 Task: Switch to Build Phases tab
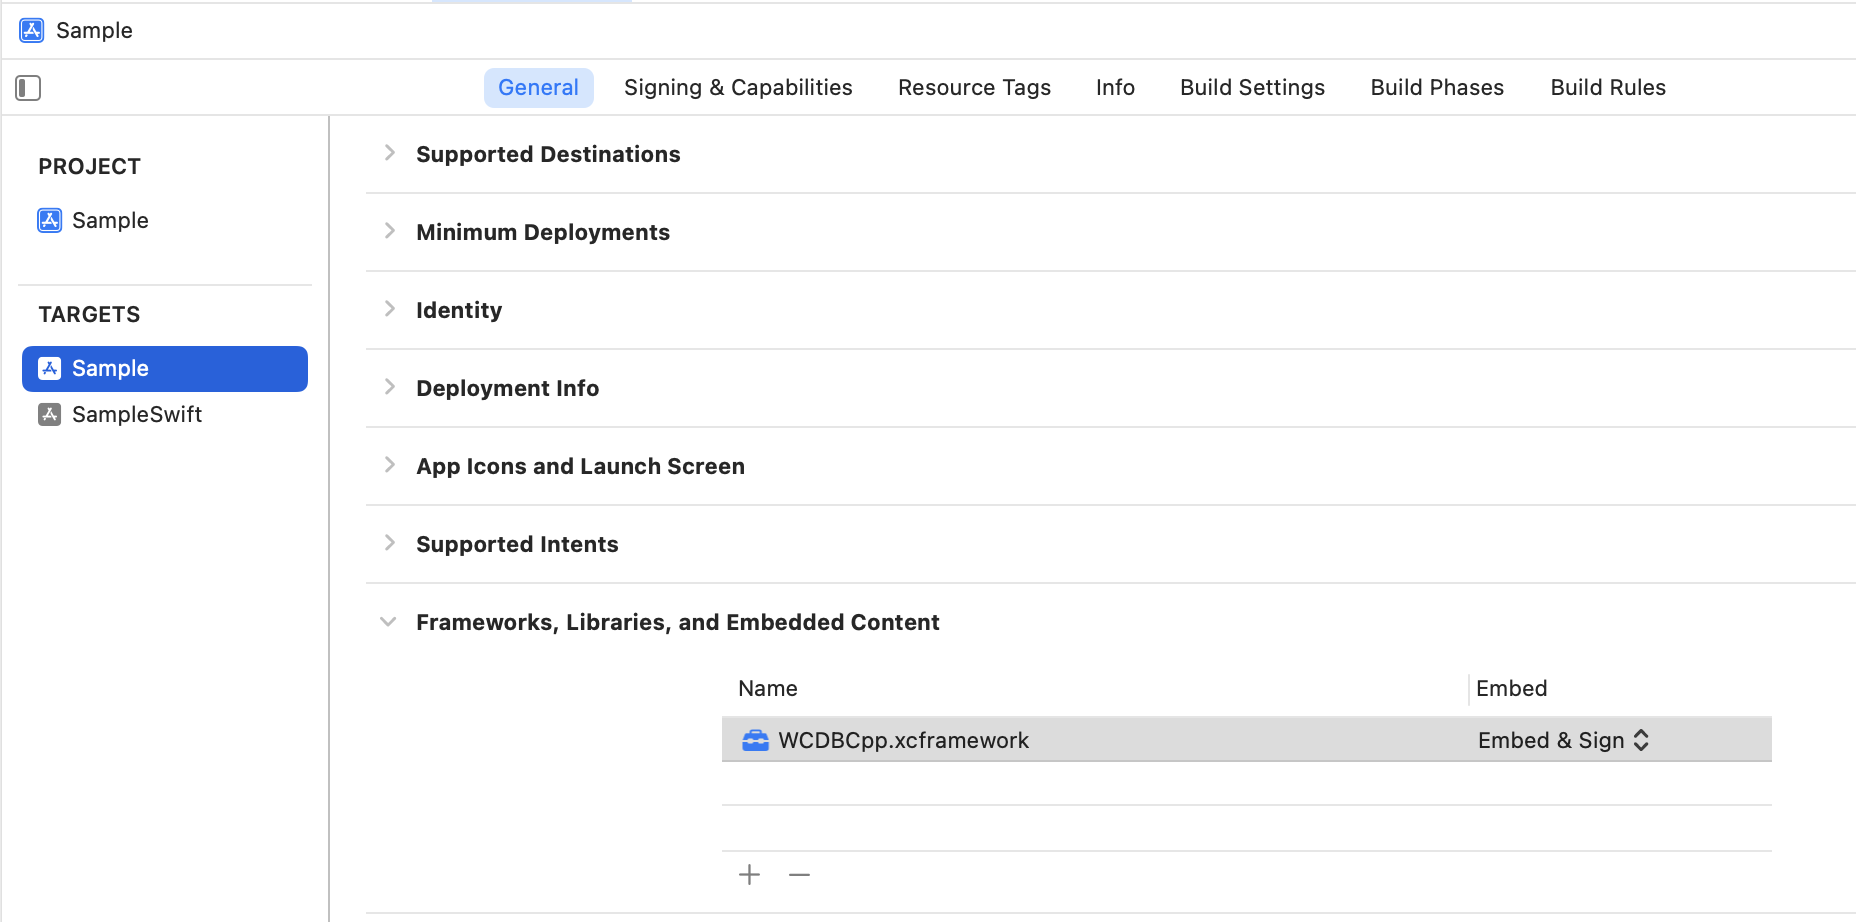coord(1437,88)
